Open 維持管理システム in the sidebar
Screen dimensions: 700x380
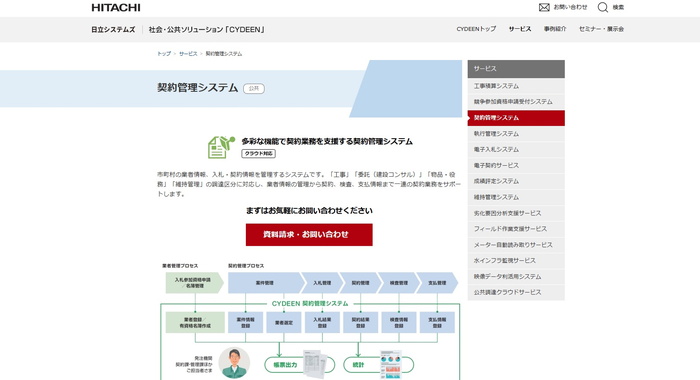tap(516, 197)
